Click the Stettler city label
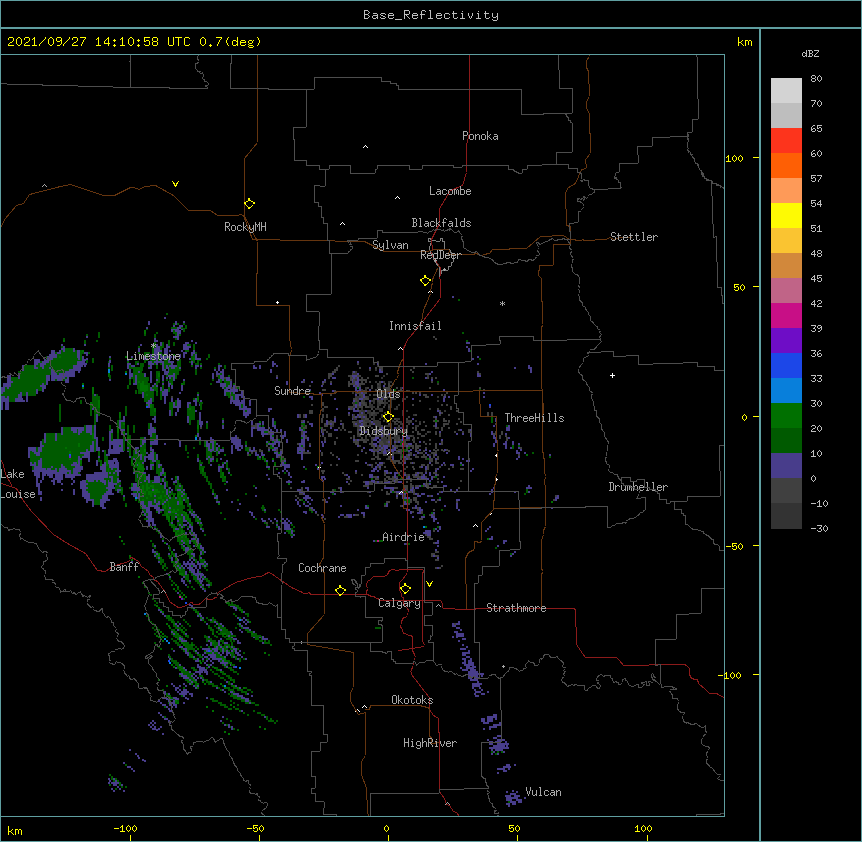Image resolution: width=862 pixels, height=842 pixels. coord(634,237)
